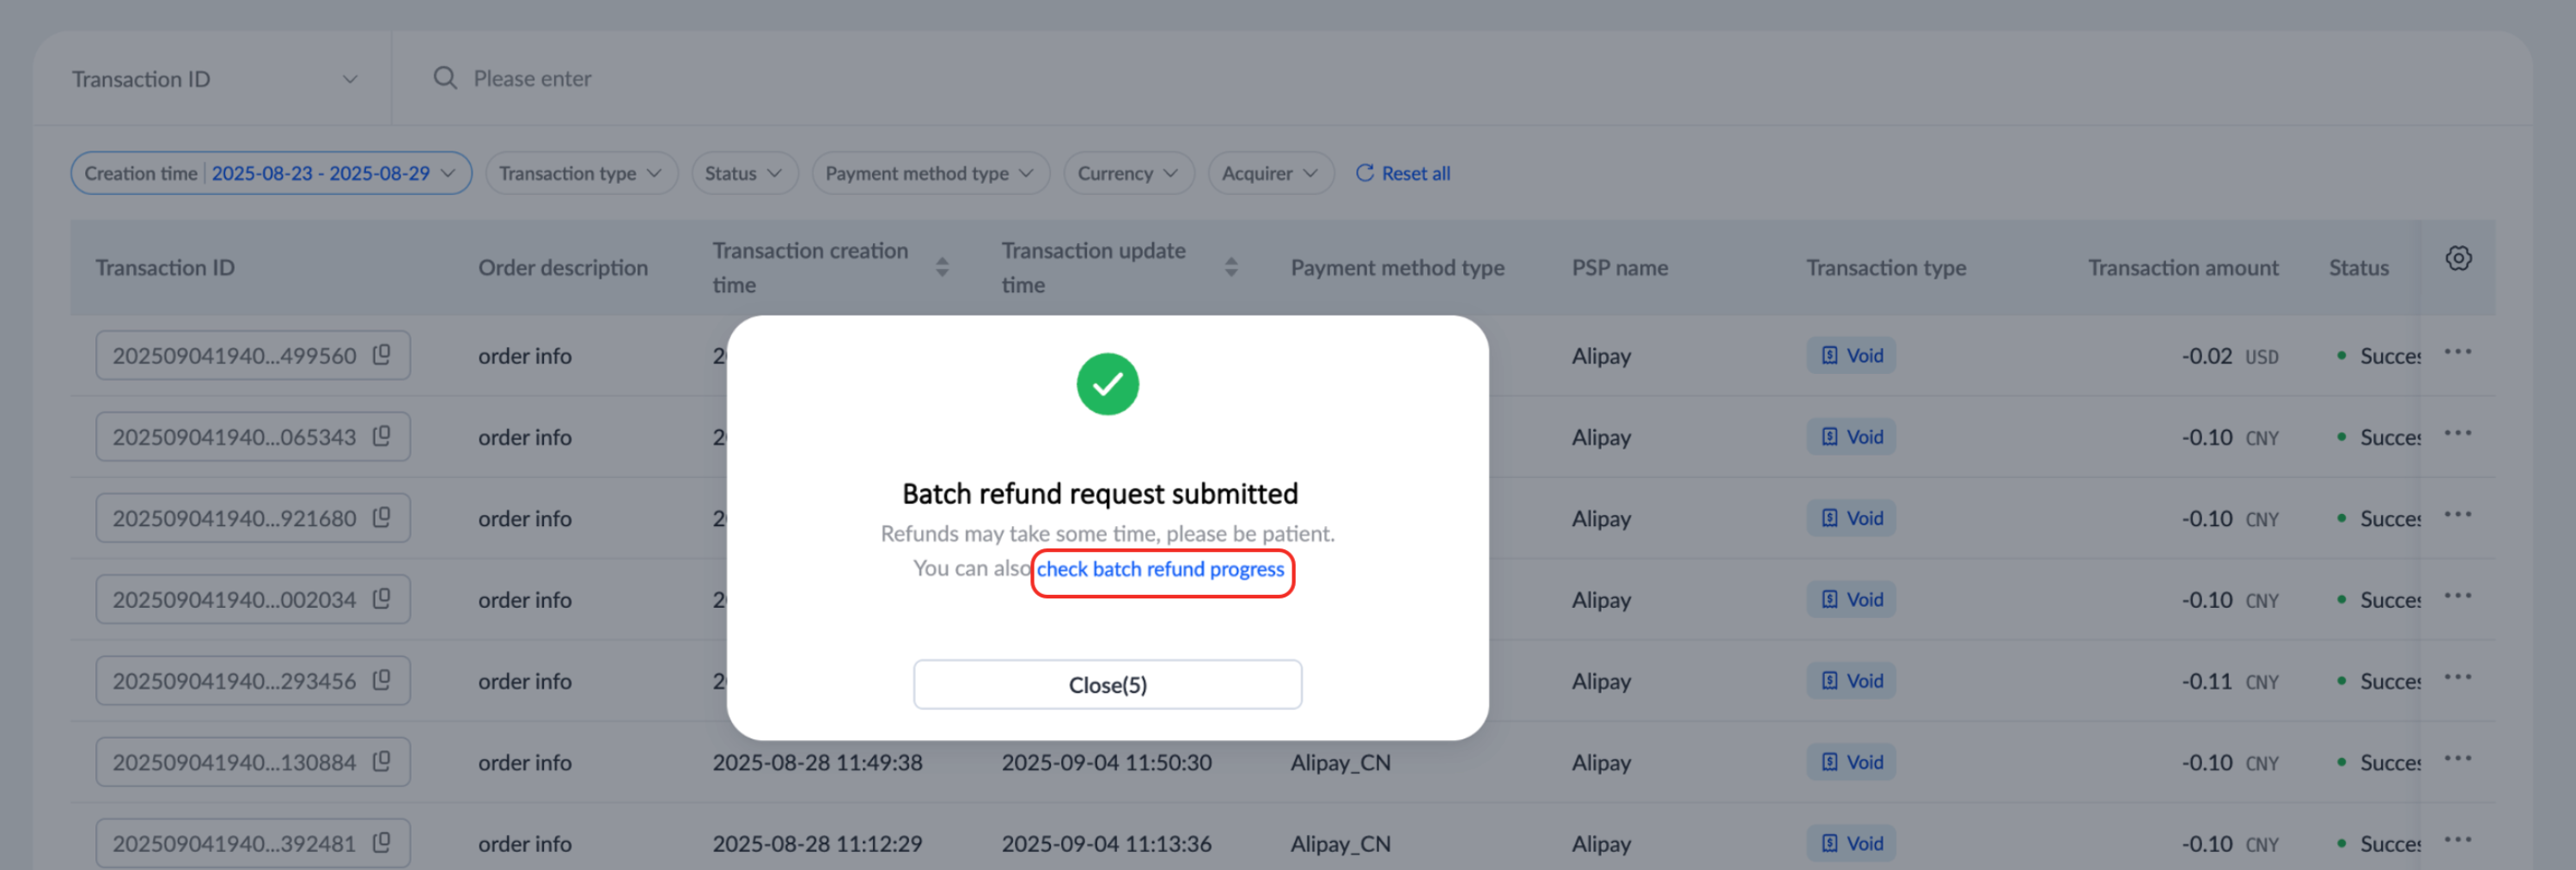
Task: Click the Please enter search field
Action: [x=900, y=79]
